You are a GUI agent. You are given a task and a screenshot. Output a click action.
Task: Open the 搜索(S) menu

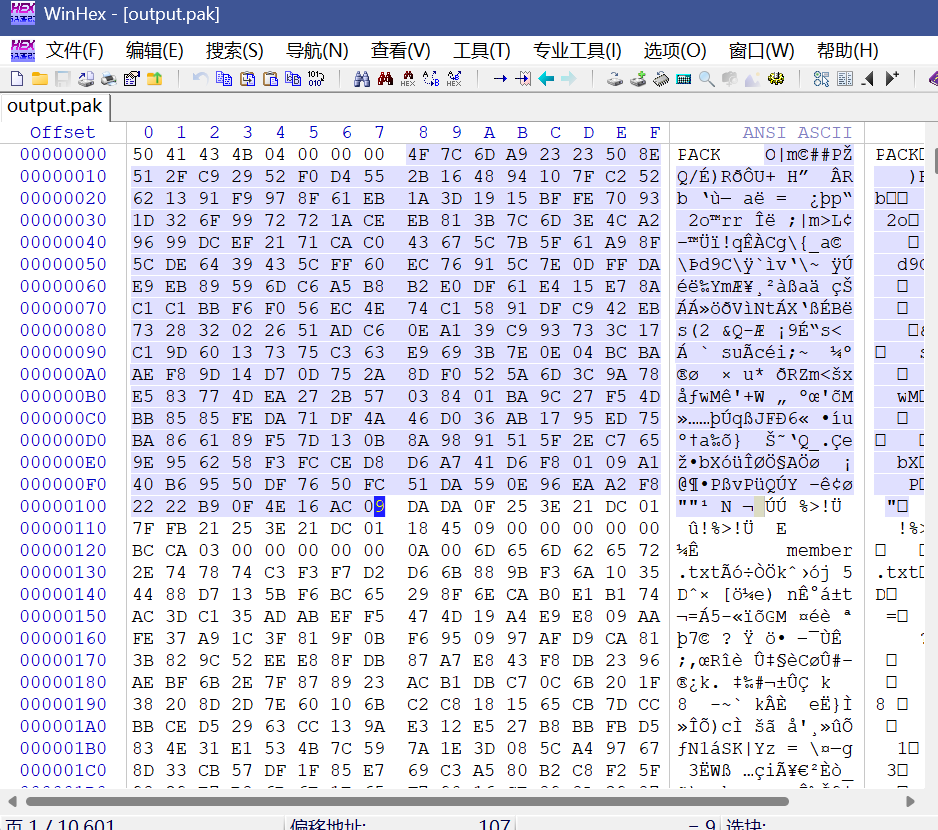tap(234, 51)
